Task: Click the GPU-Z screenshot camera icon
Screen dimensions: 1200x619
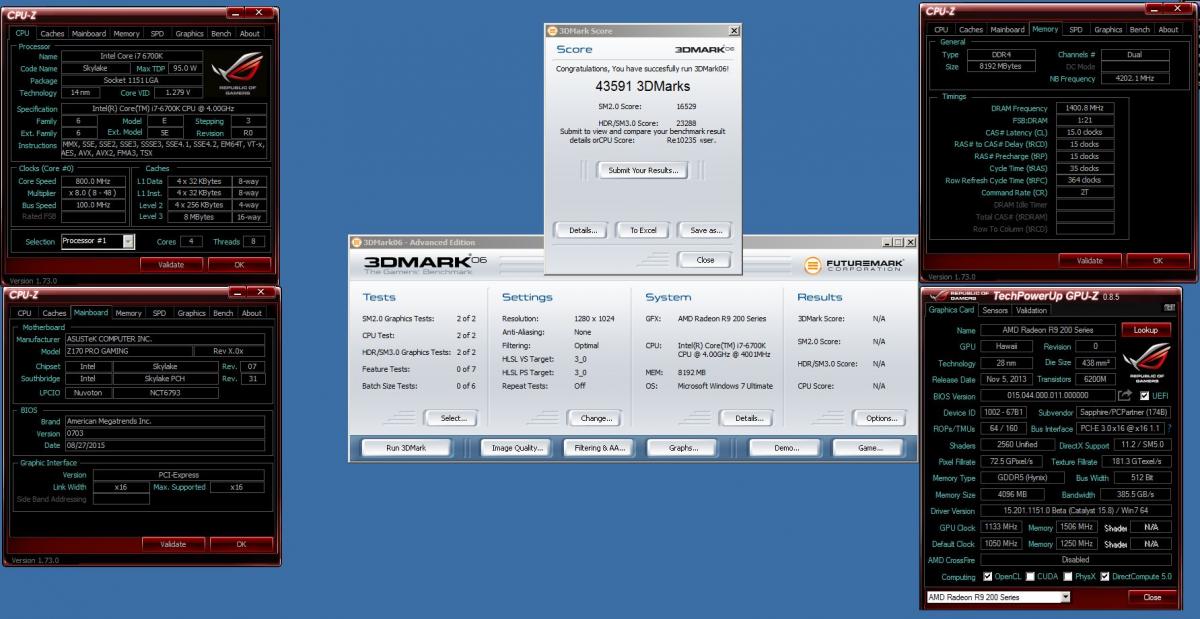Action: 1170,310
